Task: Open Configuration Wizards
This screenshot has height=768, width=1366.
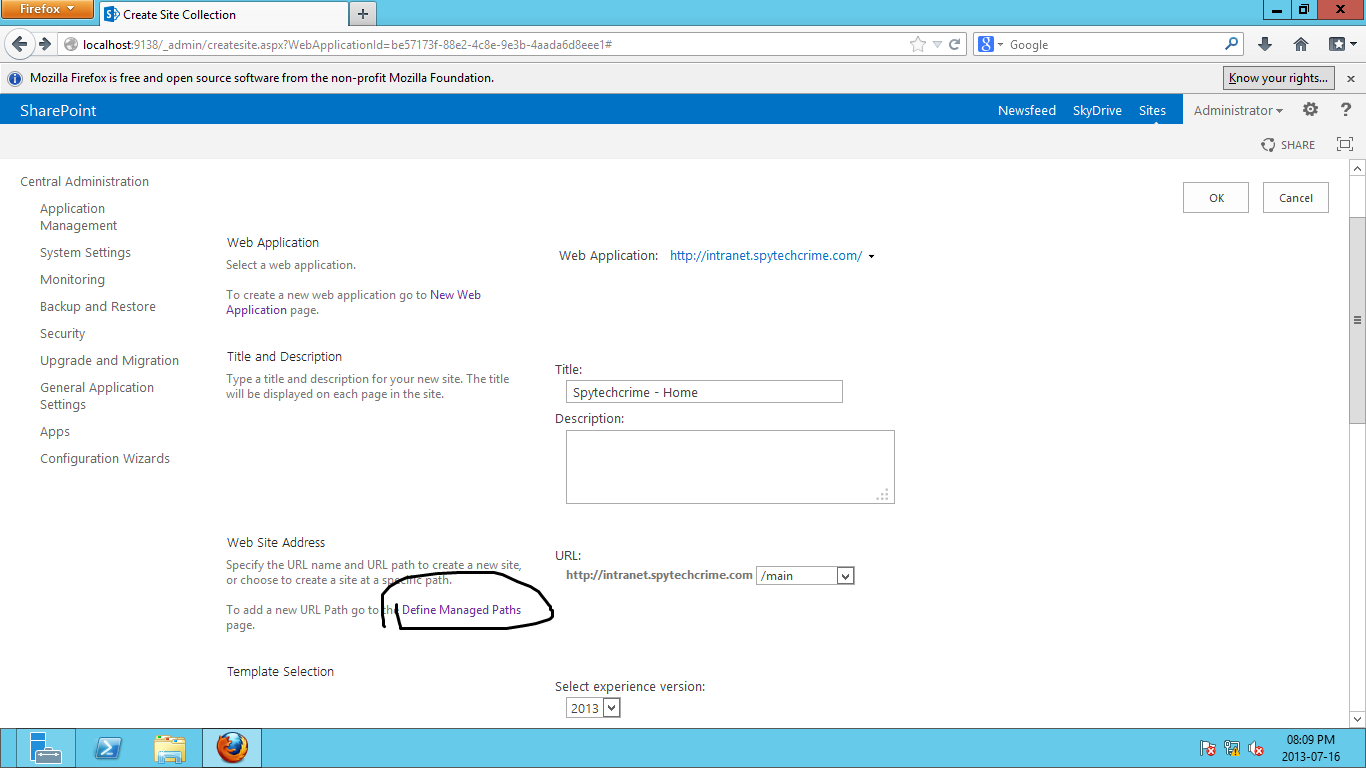Action: point(105,459)
